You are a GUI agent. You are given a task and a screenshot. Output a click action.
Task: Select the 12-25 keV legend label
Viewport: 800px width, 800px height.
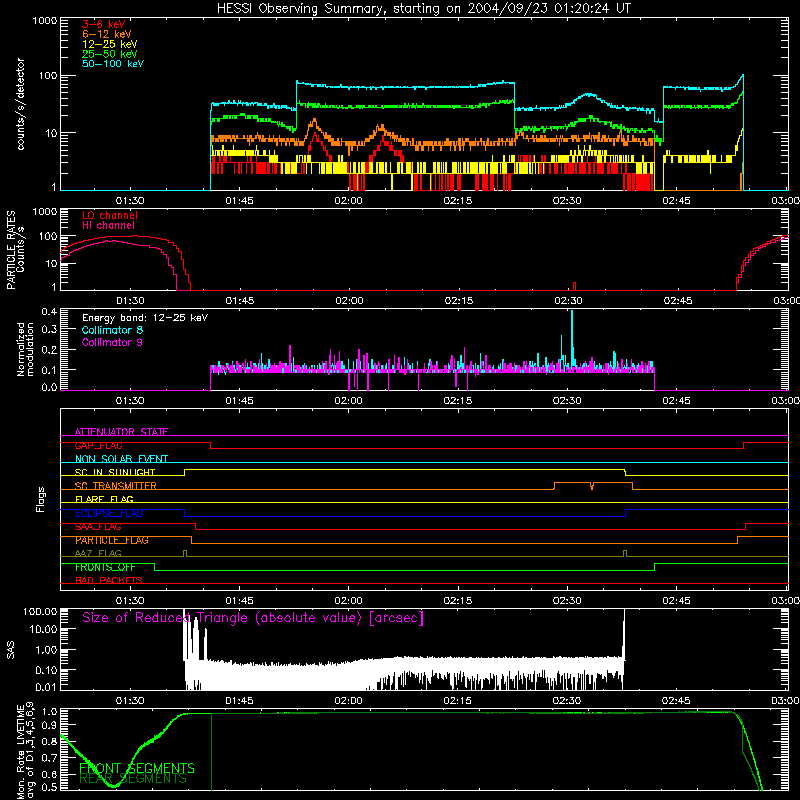(110, 44)
